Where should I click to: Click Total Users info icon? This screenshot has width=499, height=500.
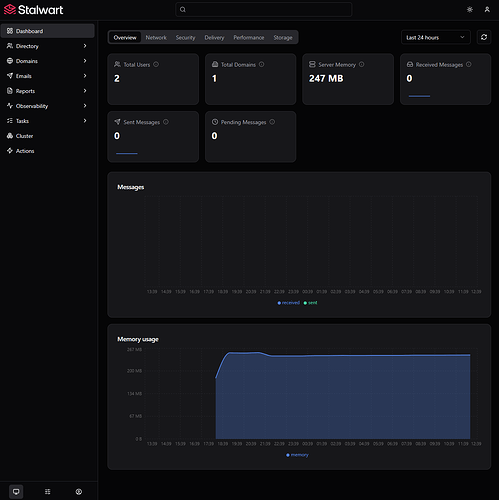156,64
